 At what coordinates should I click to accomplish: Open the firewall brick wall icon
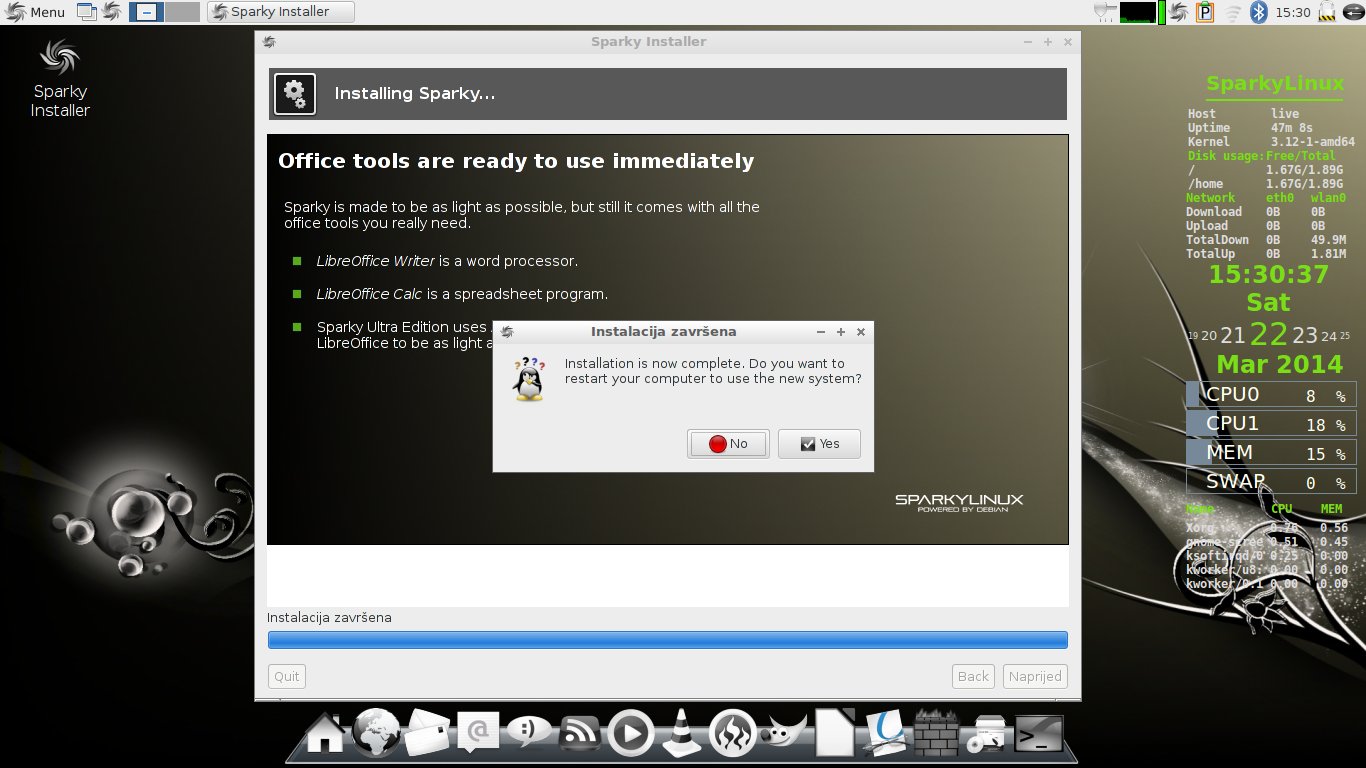click(x=937, y=734)
